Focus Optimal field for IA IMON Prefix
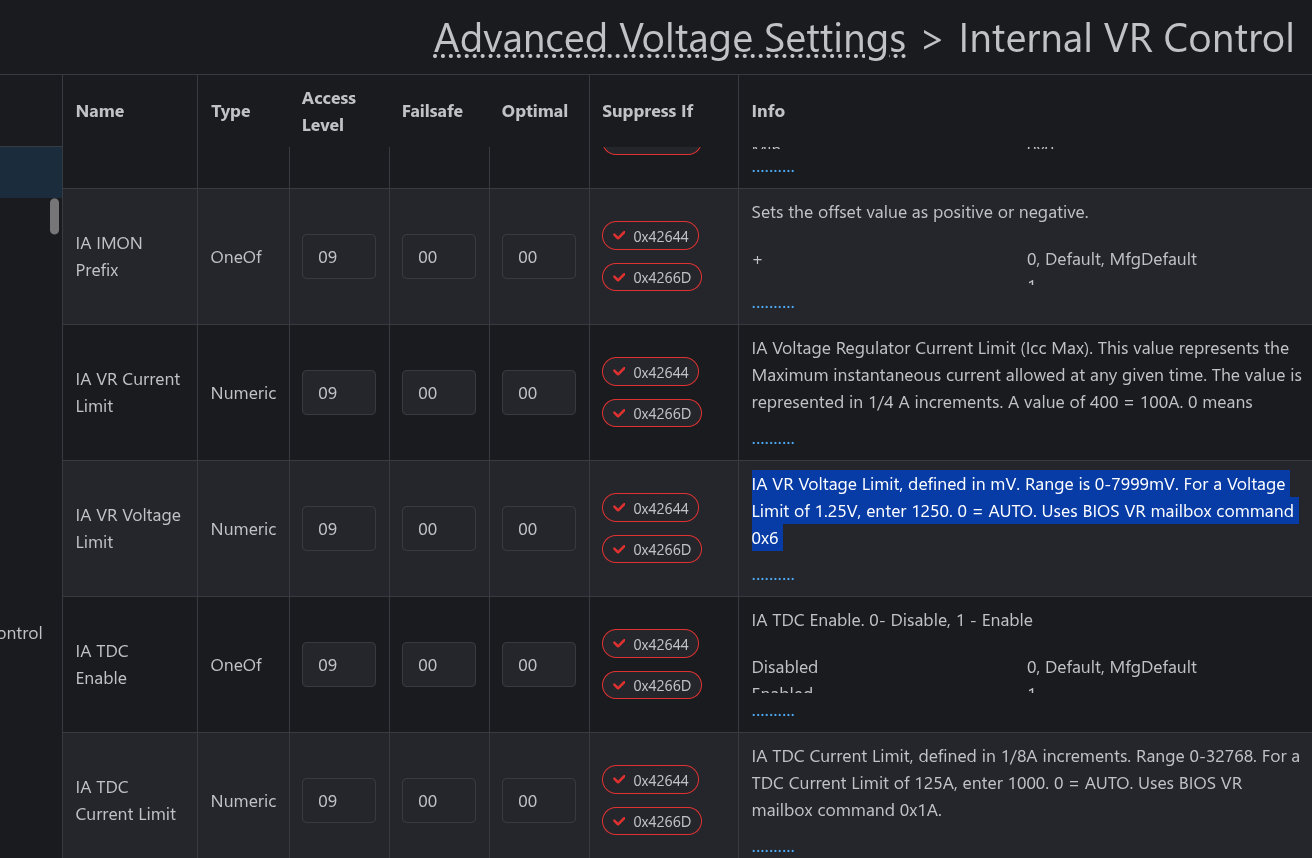1312x858 pixels. tap(539, 256)
